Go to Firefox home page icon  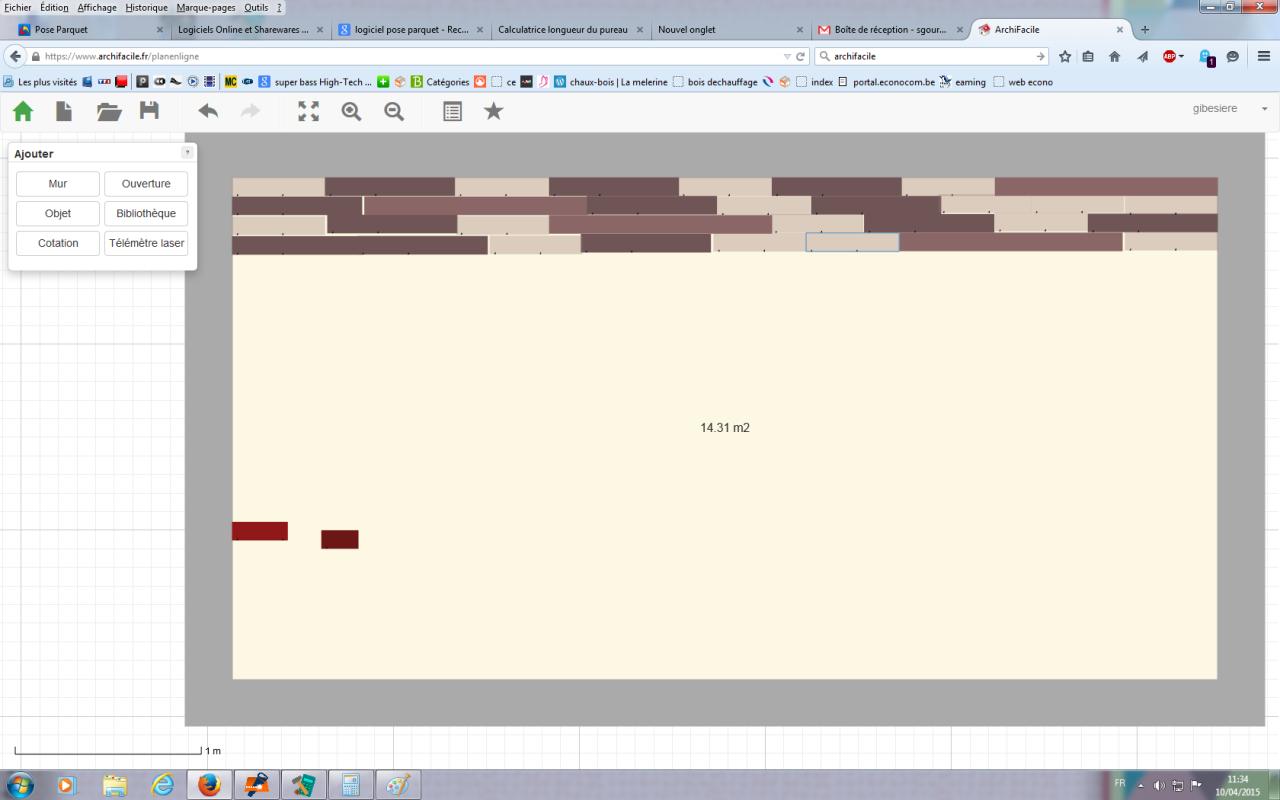(x=1114, y=57)
